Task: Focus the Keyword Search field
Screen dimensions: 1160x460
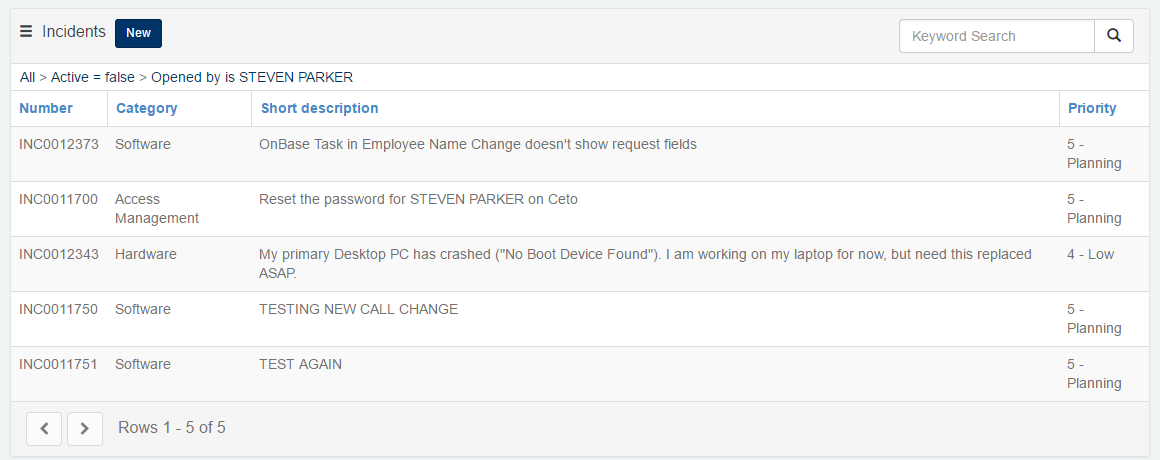Action: tap(997, 35)
